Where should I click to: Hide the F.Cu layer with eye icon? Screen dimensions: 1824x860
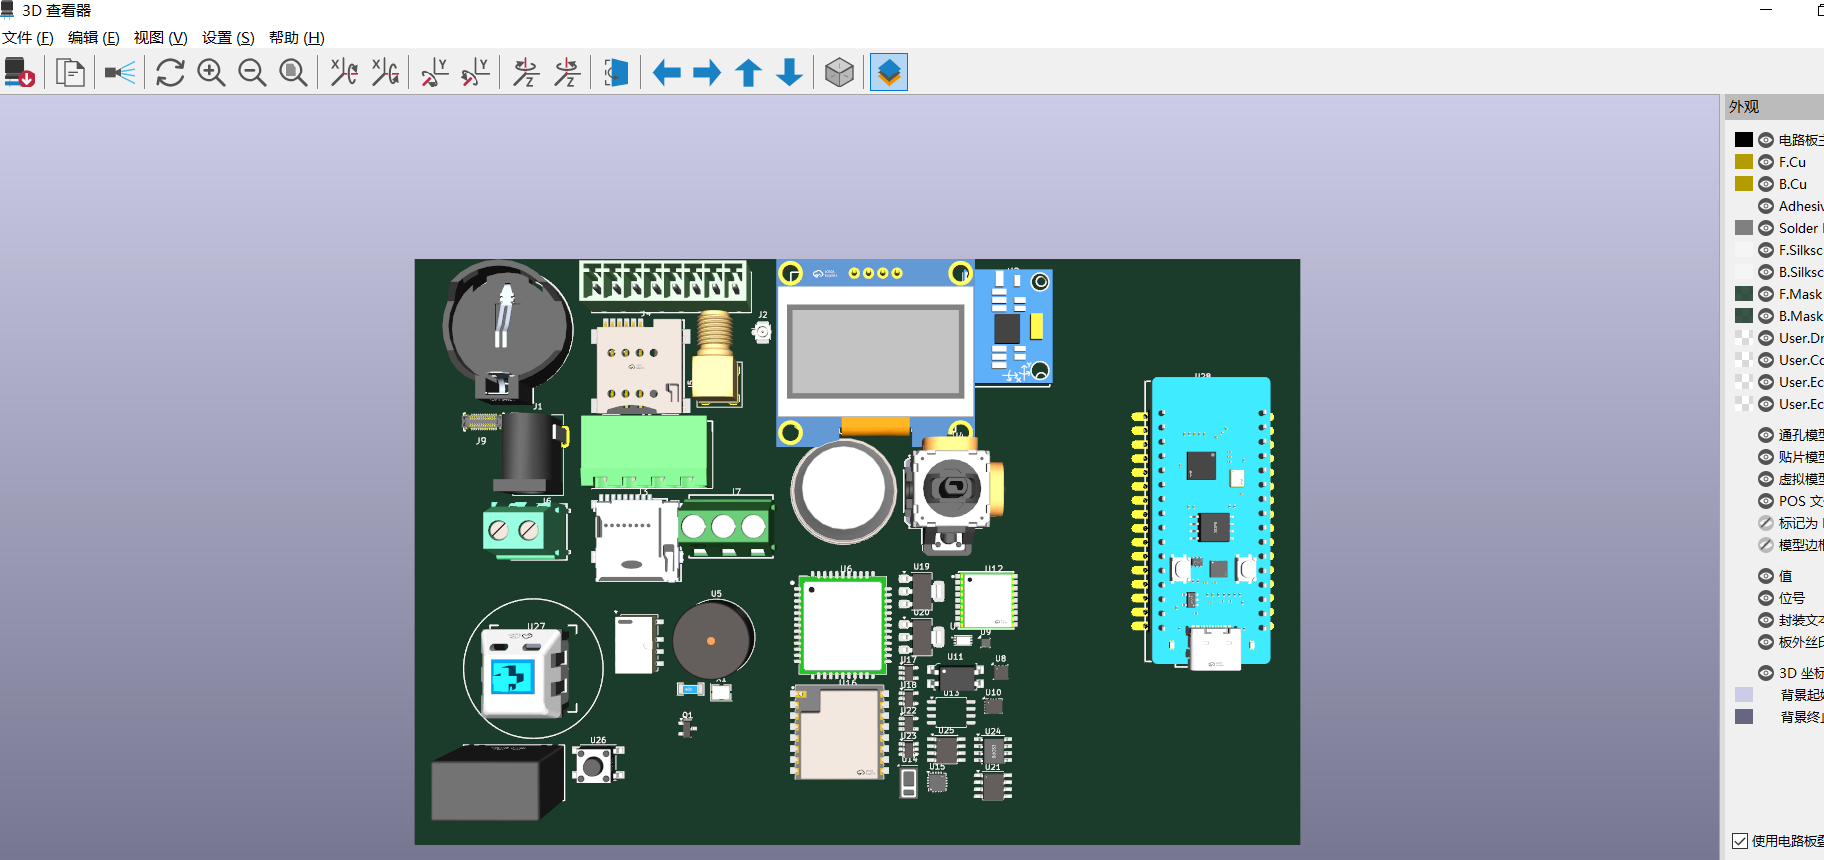(1766, 162)
